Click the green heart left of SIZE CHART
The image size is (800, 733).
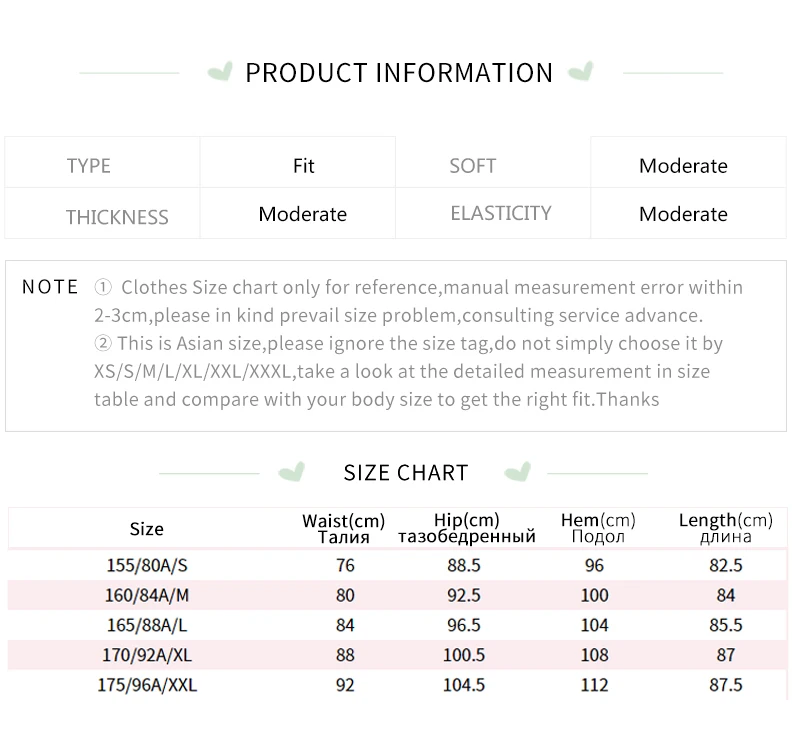(x=292, y=472)
